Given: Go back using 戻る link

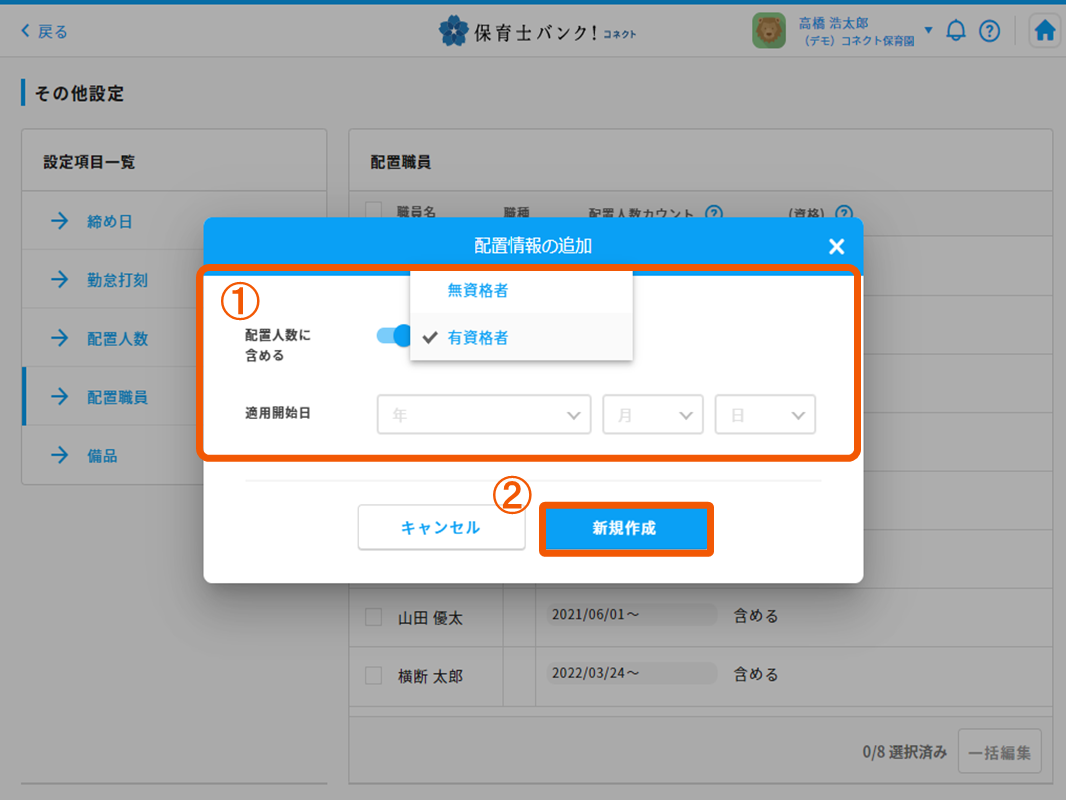Looking at the screenshot, I should [x=44, y=32].
